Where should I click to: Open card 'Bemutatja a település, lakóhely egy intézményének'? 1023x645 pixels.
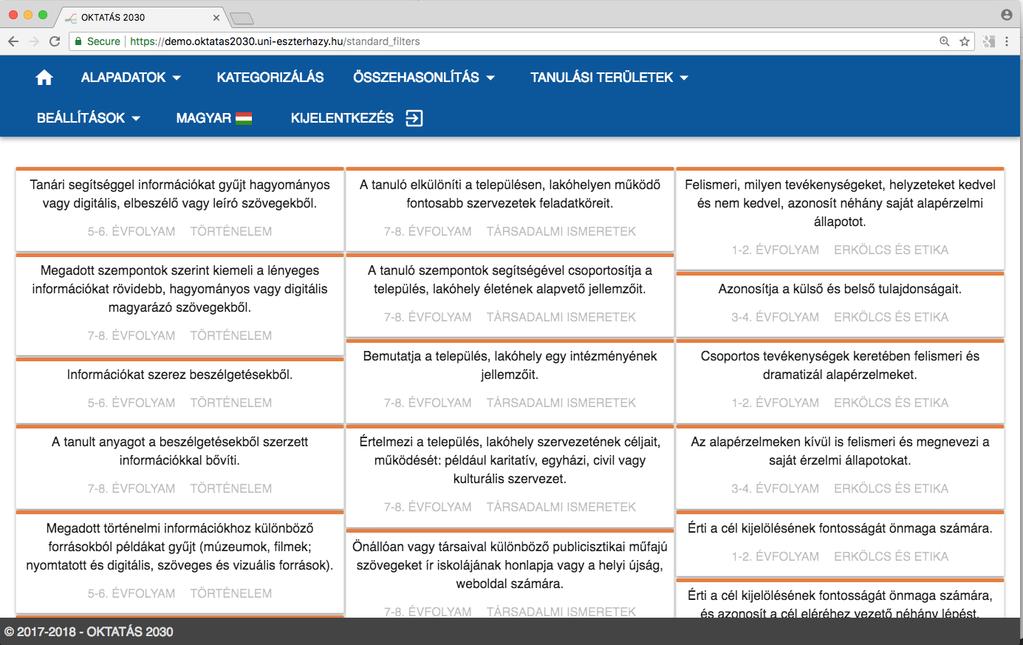click(510, 381)
